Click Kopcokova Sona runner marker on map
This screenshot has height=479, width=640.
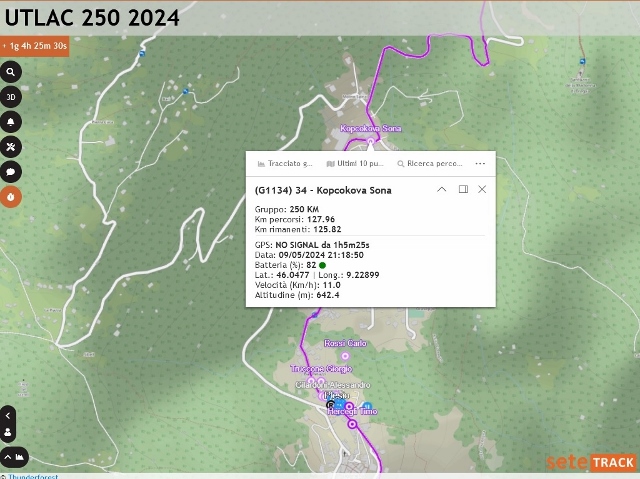coord(371,141)
